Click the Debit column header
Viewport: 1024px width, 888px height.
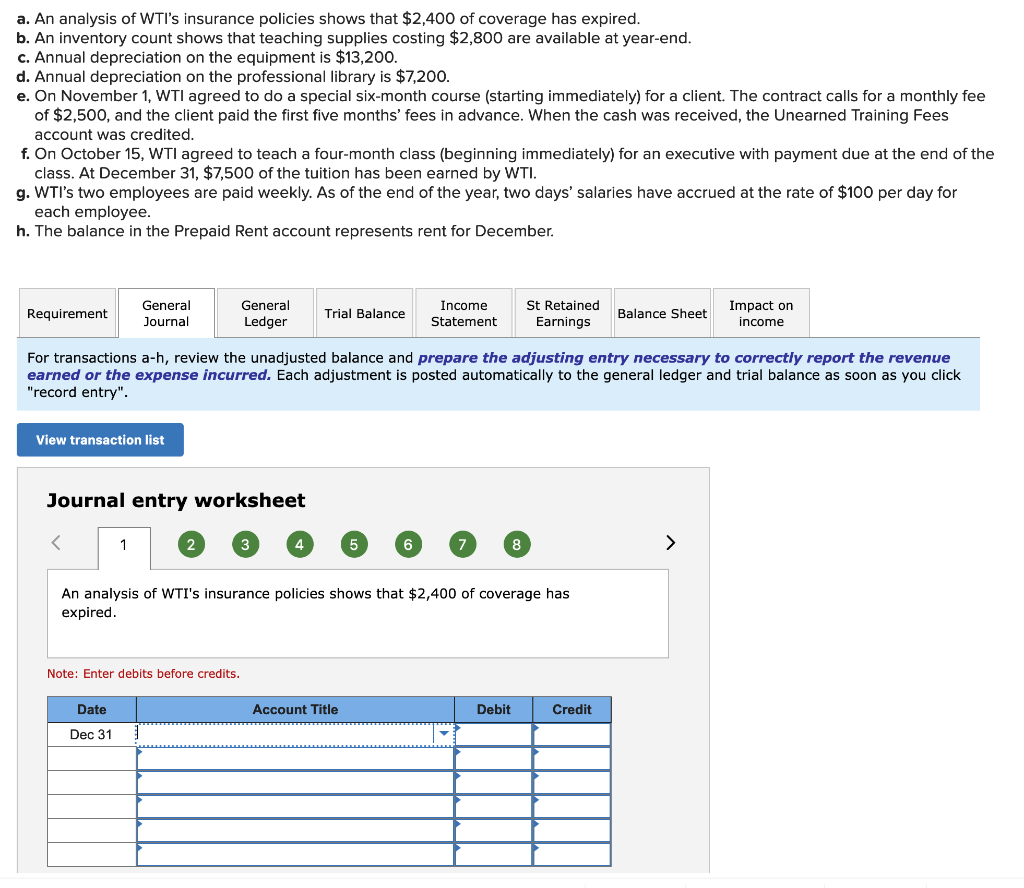click(494, 709)
